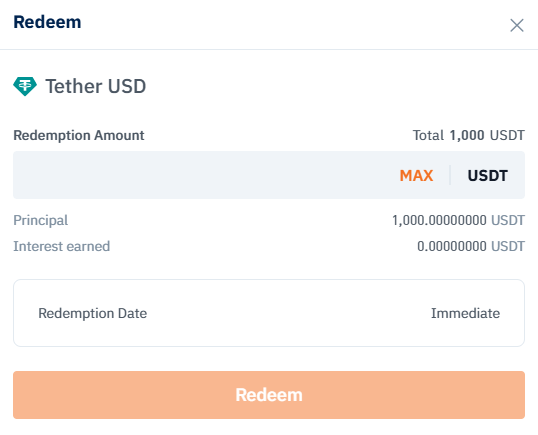Click the Total 1,000 USDT balance text
Screen dimensions: 538x435
coord(469,136)
